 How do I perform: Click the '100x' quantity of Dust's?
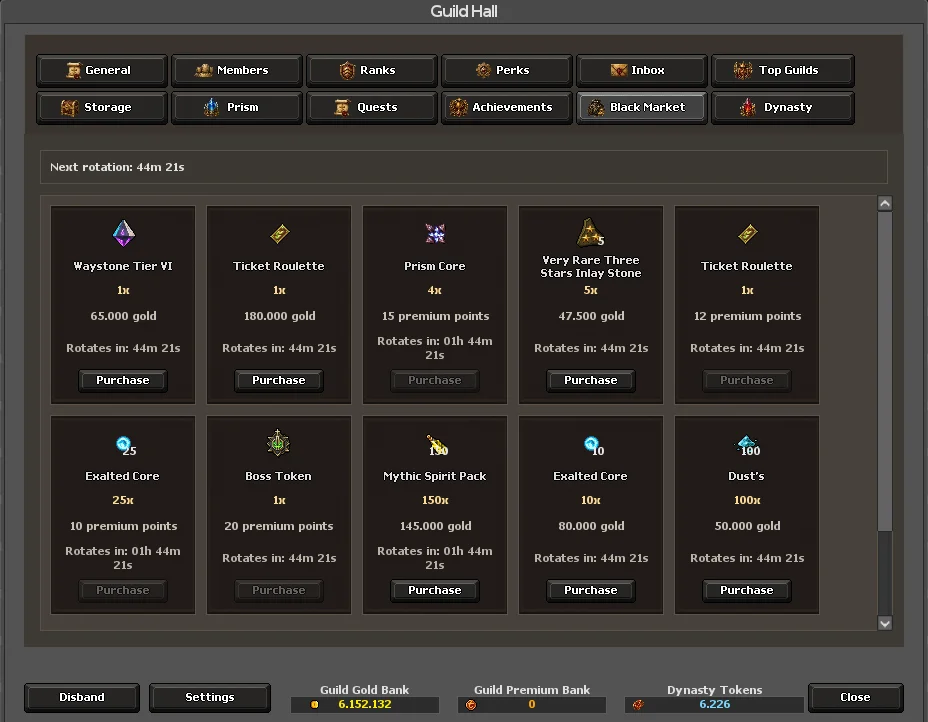click(x=747, y=500)
